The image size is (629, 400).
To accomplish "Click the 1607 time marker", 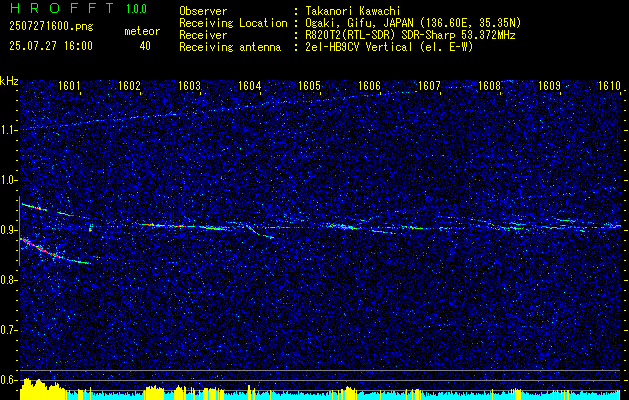I will point(428,85).
